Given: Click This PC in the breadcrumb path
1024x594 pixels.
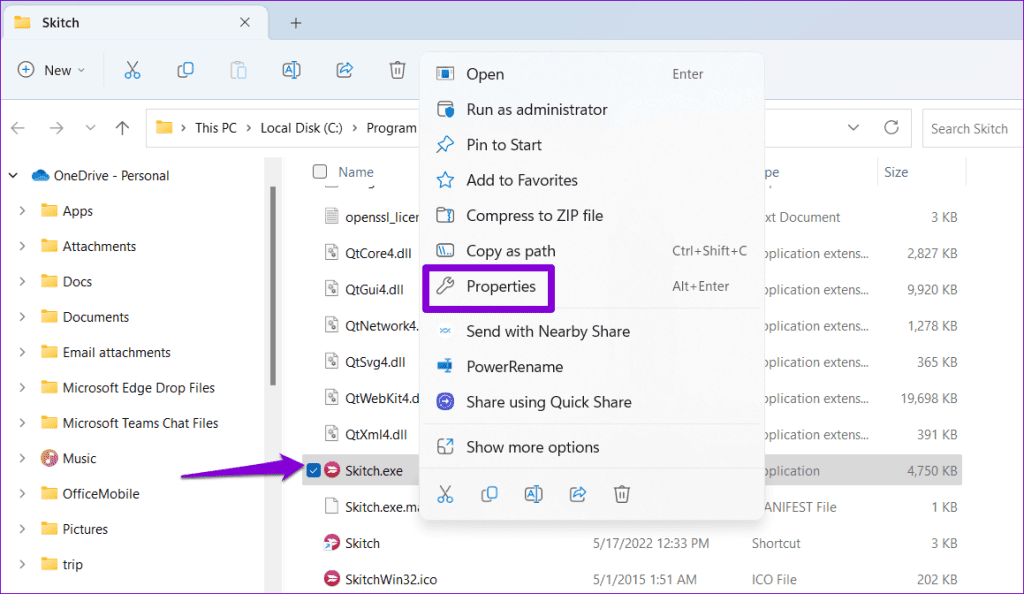Looking at the screenshot, I should (215, 128).
